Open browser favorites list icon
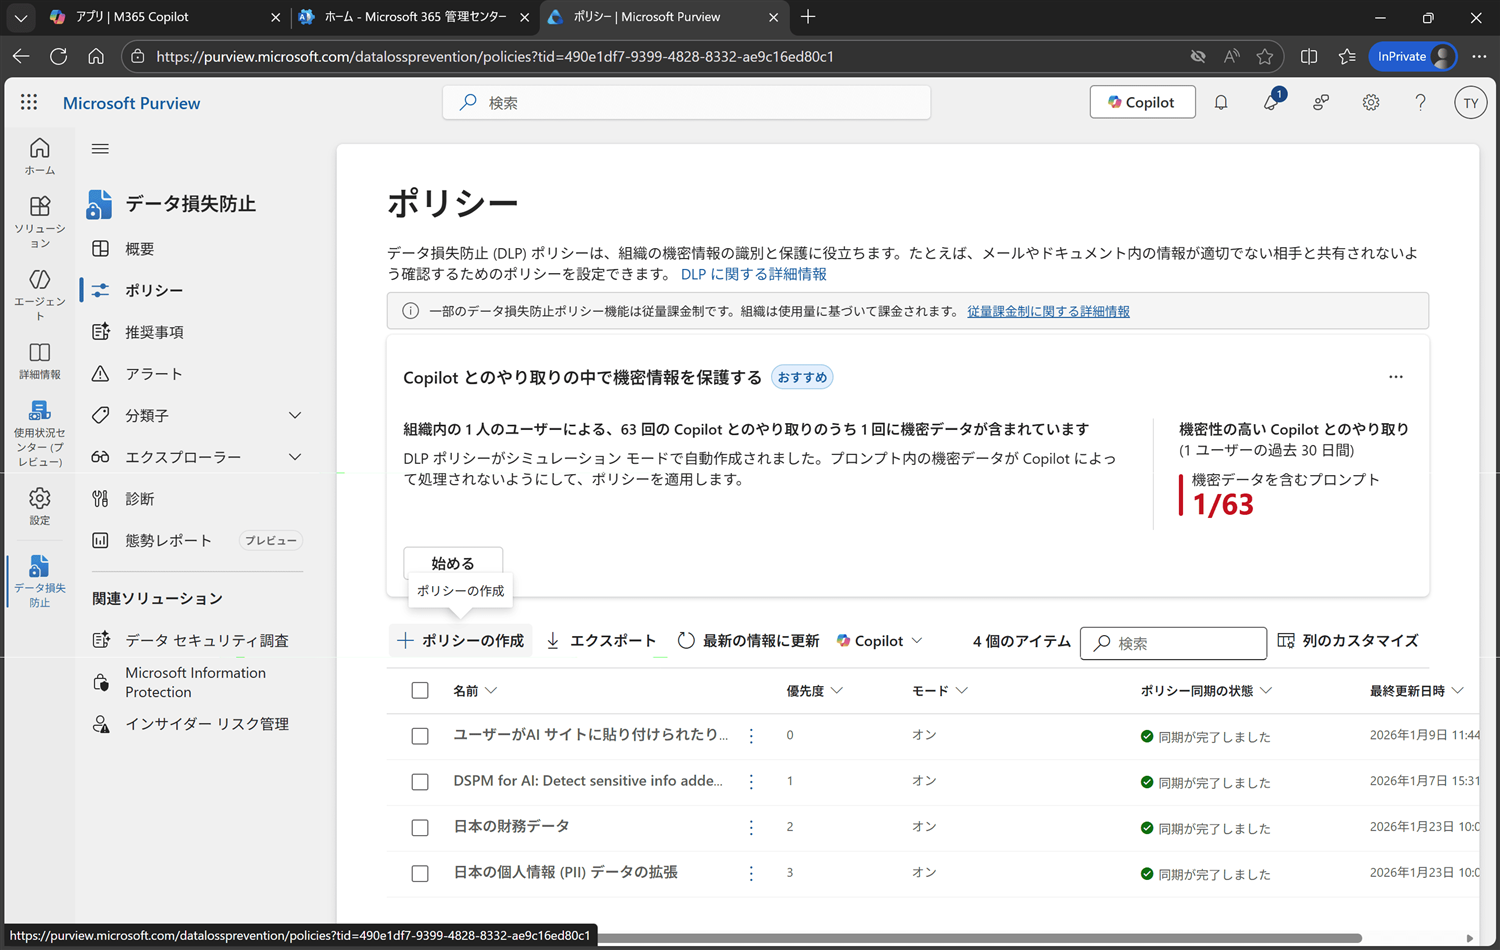This screenshot has height=950, width=1500. 1347,56
